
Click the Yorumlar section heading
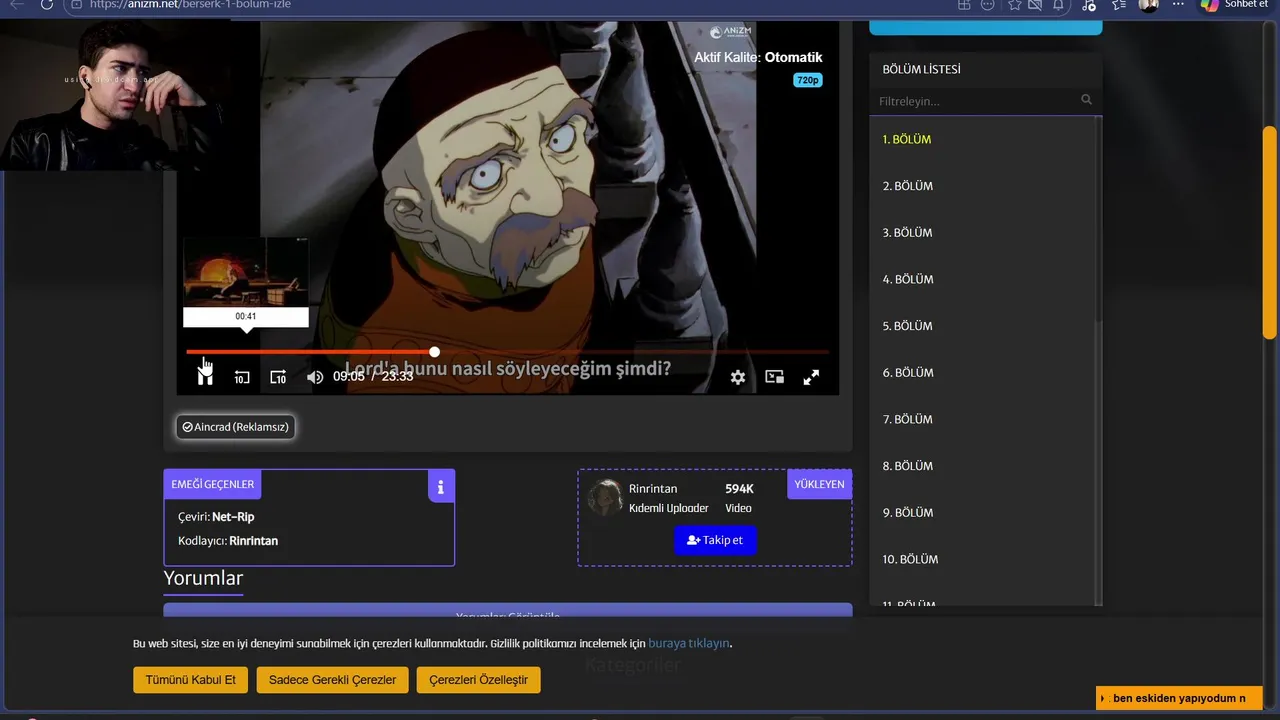(x=203, y=578)
